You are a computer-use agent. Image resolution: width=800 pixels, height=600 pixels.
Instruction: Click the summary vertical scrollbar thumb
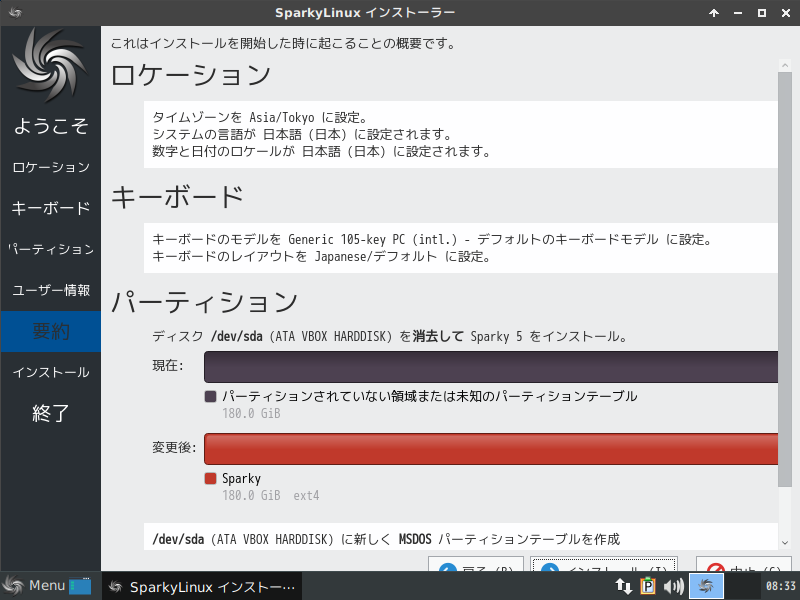click(785, 279)
